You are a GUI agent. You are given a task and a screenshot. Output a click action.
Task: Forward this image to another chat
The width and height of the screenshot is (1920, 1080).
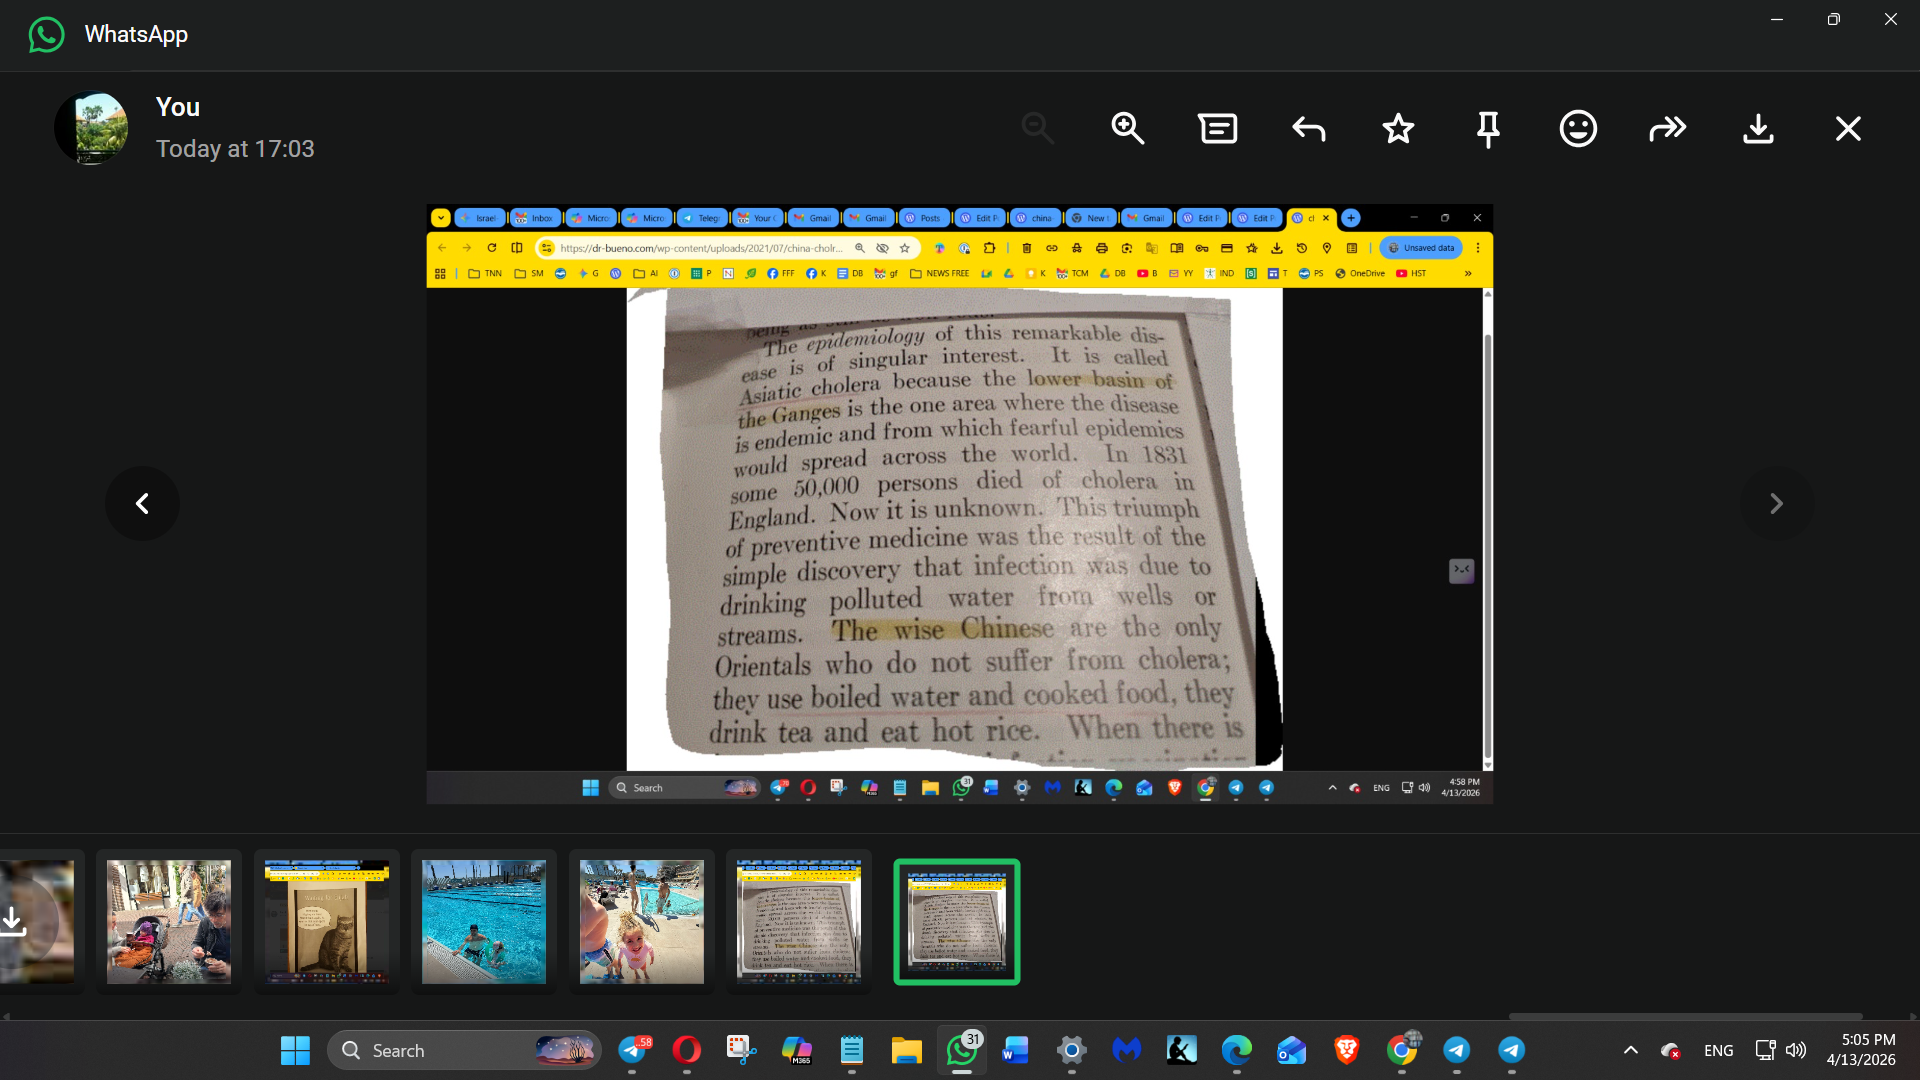click(x=1667, y=128)
